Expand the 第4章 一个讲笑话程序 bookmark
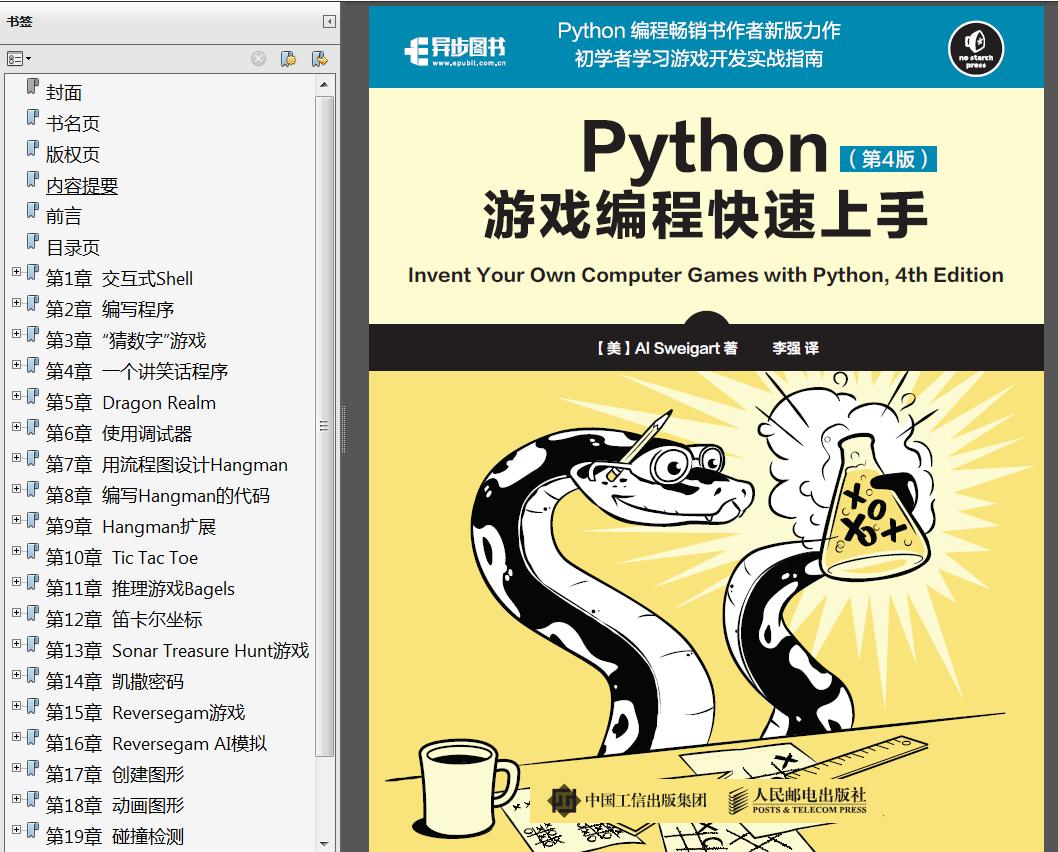1058x852 pixels. click(x=17, y=365)
